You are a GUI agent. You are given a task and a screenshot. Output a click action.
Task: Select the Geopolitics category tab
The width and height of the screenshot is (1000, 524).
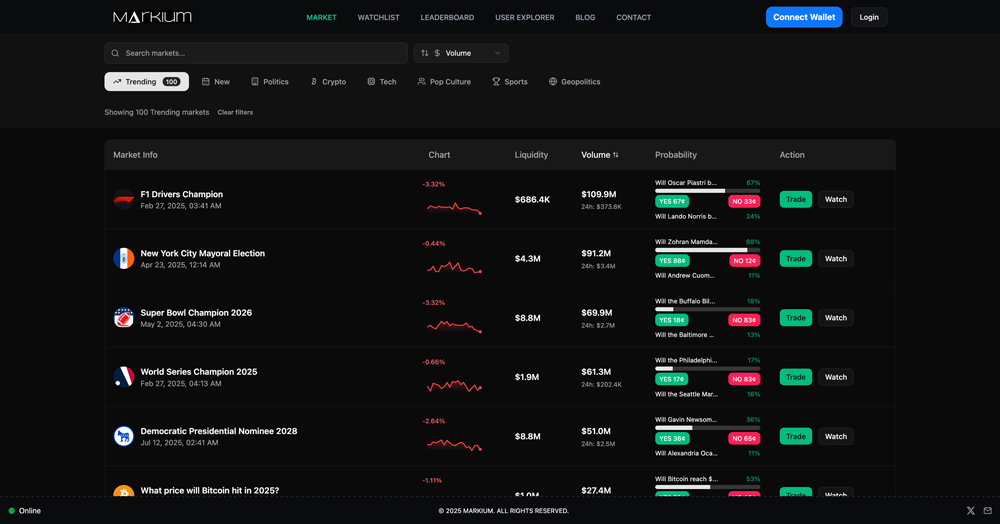coord(574,82)
